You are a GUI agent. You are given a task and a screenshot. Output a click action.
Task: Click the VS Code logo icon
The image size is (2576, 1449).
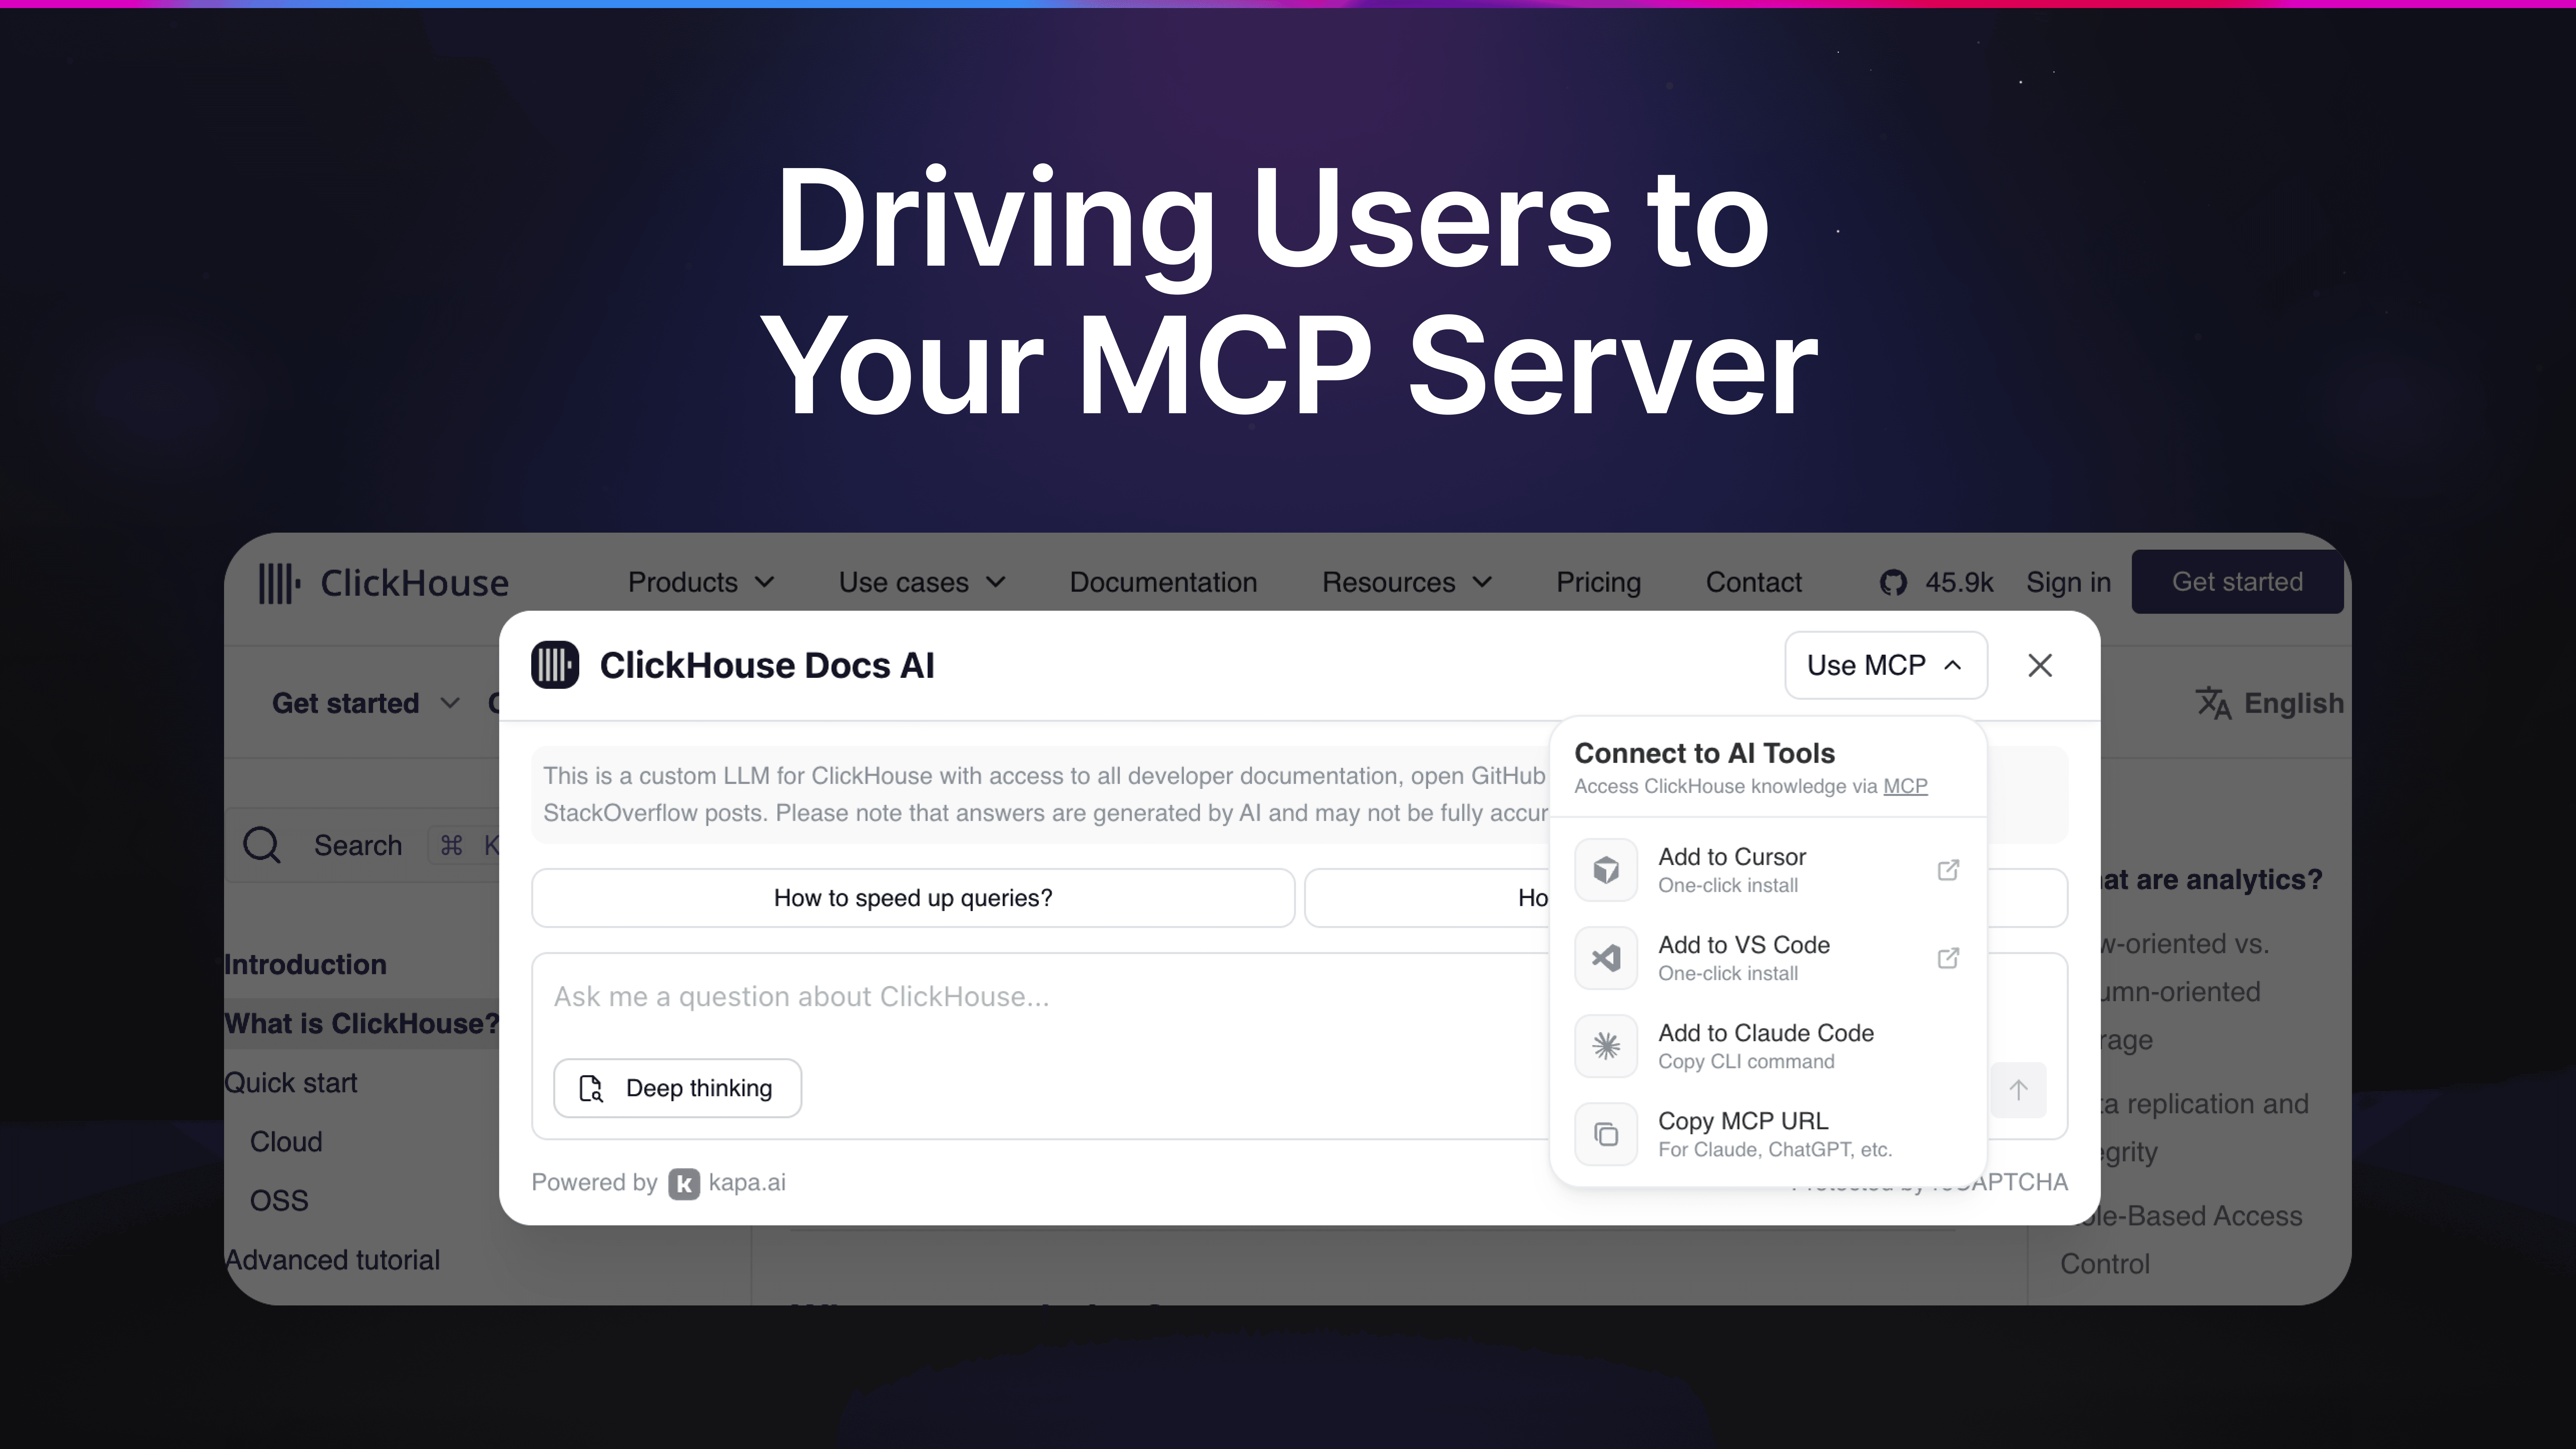[x=1606, y=958]
